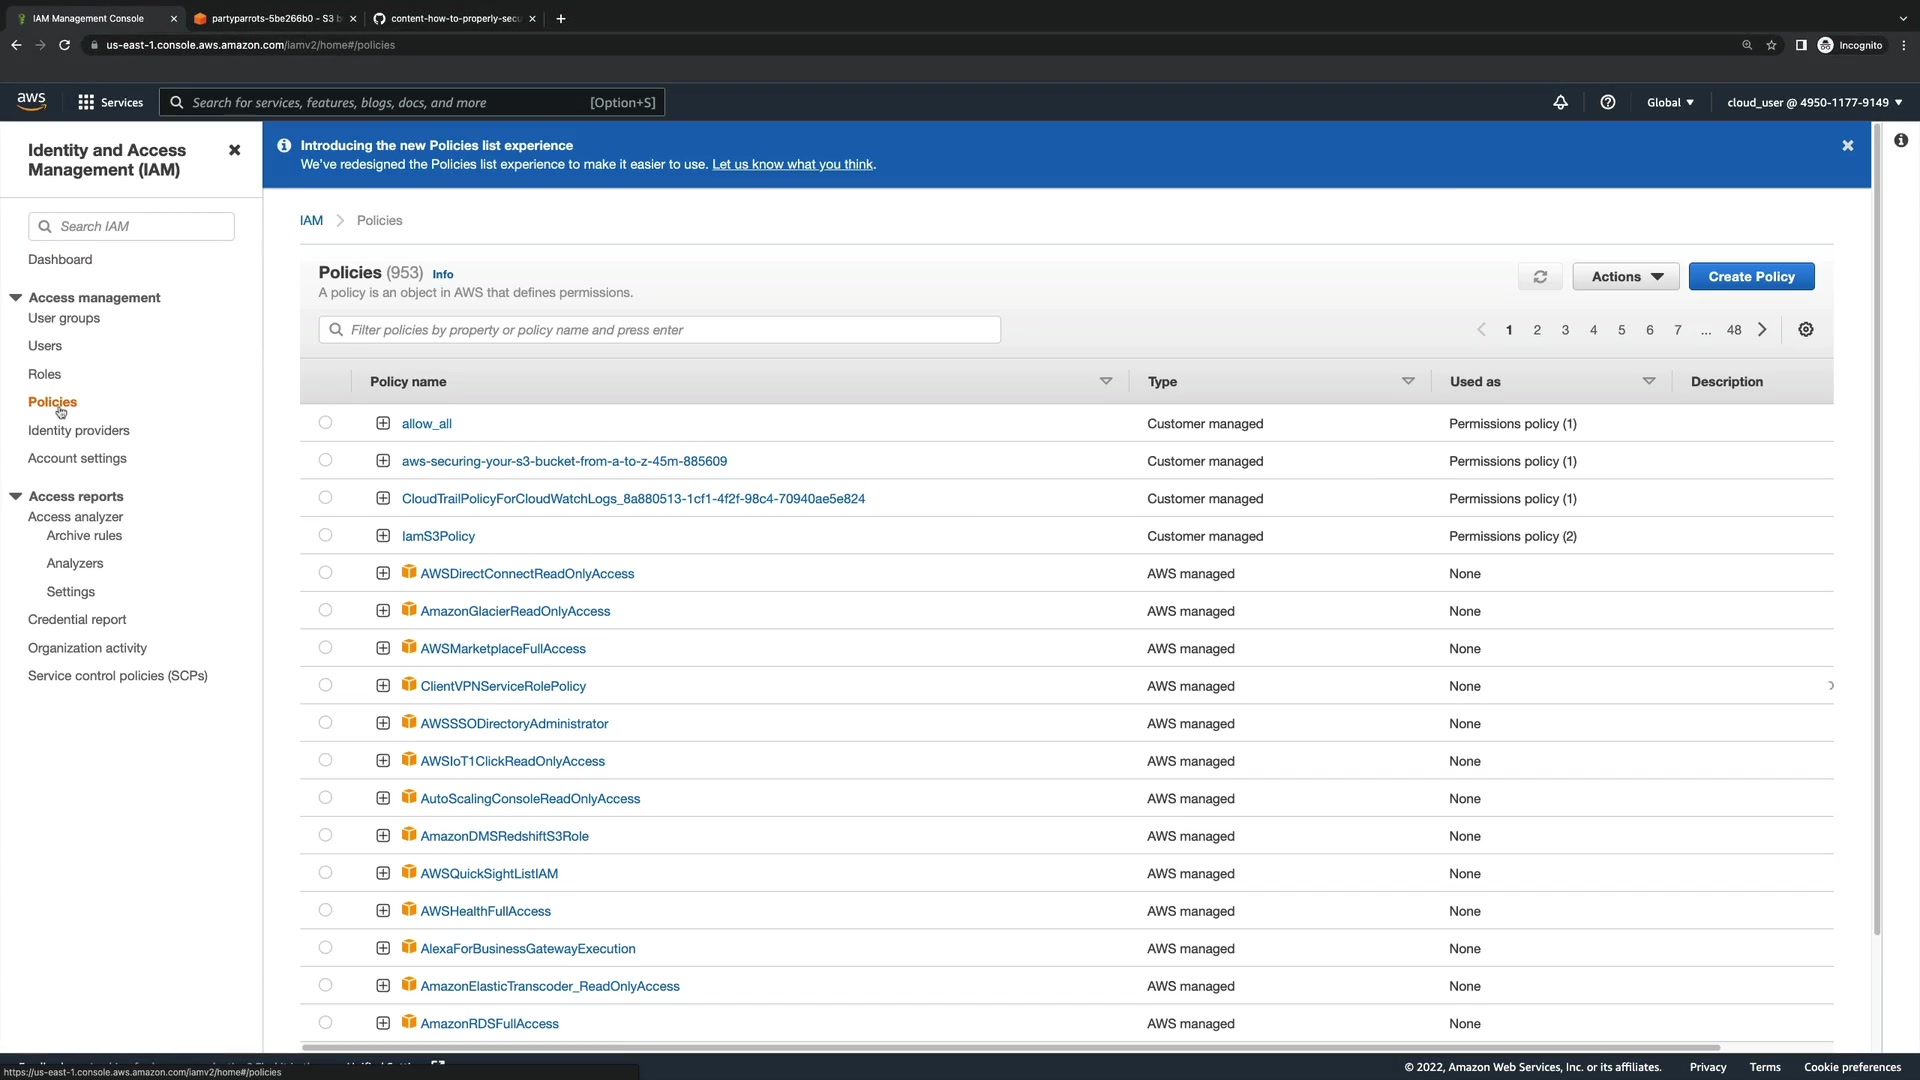Expand the allow_all policy row details
The width and height of the screenshot is (1920, 1080).
383,424
